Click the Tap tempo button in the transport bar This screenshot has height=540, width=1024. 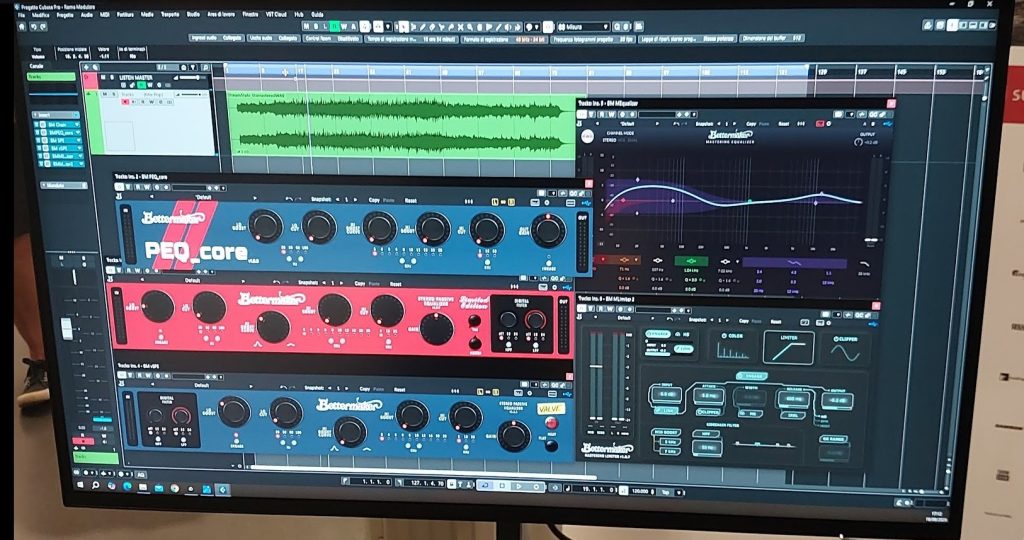[665, 491]
